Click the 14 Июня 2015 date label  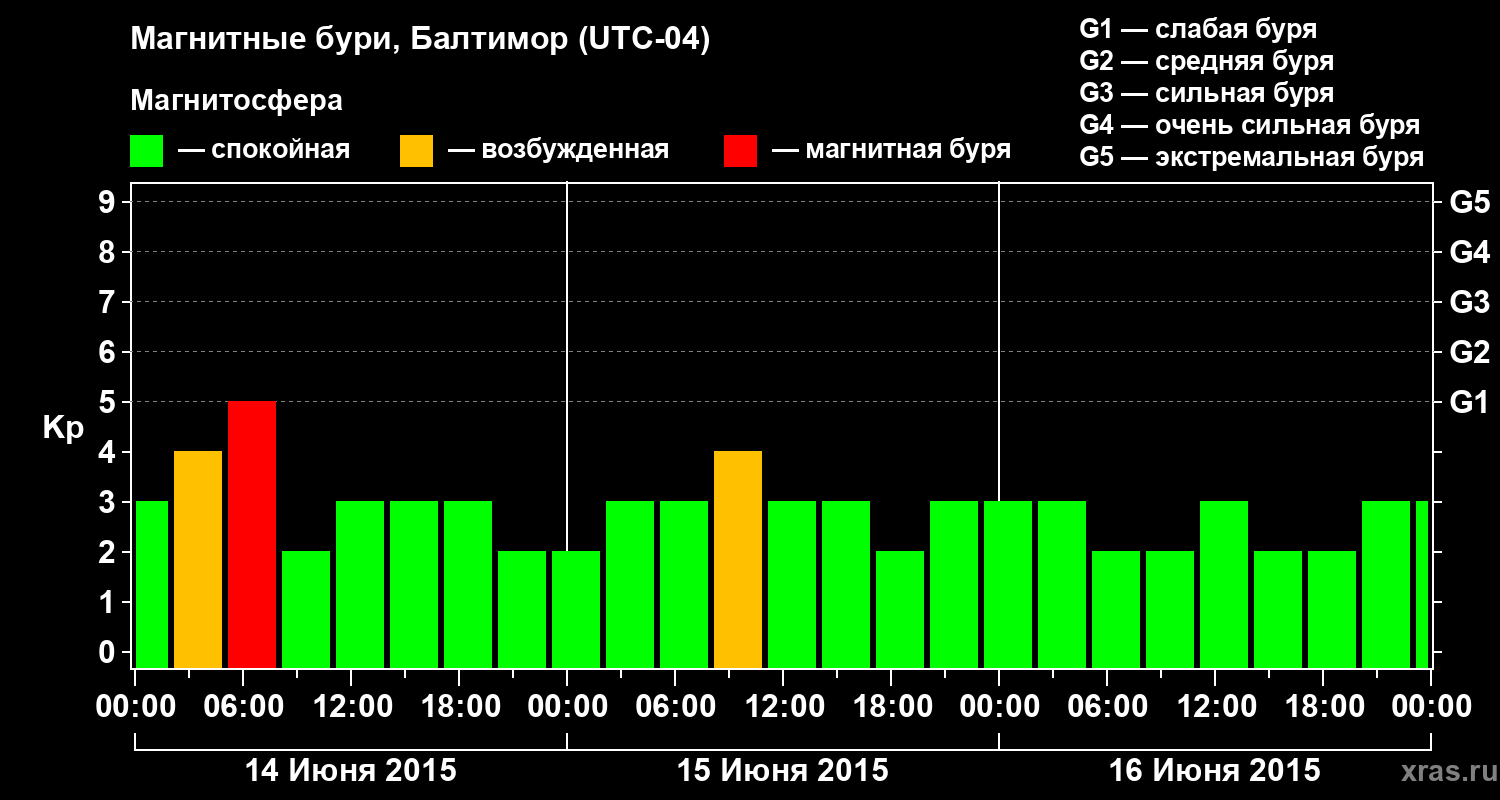(351, 771)
